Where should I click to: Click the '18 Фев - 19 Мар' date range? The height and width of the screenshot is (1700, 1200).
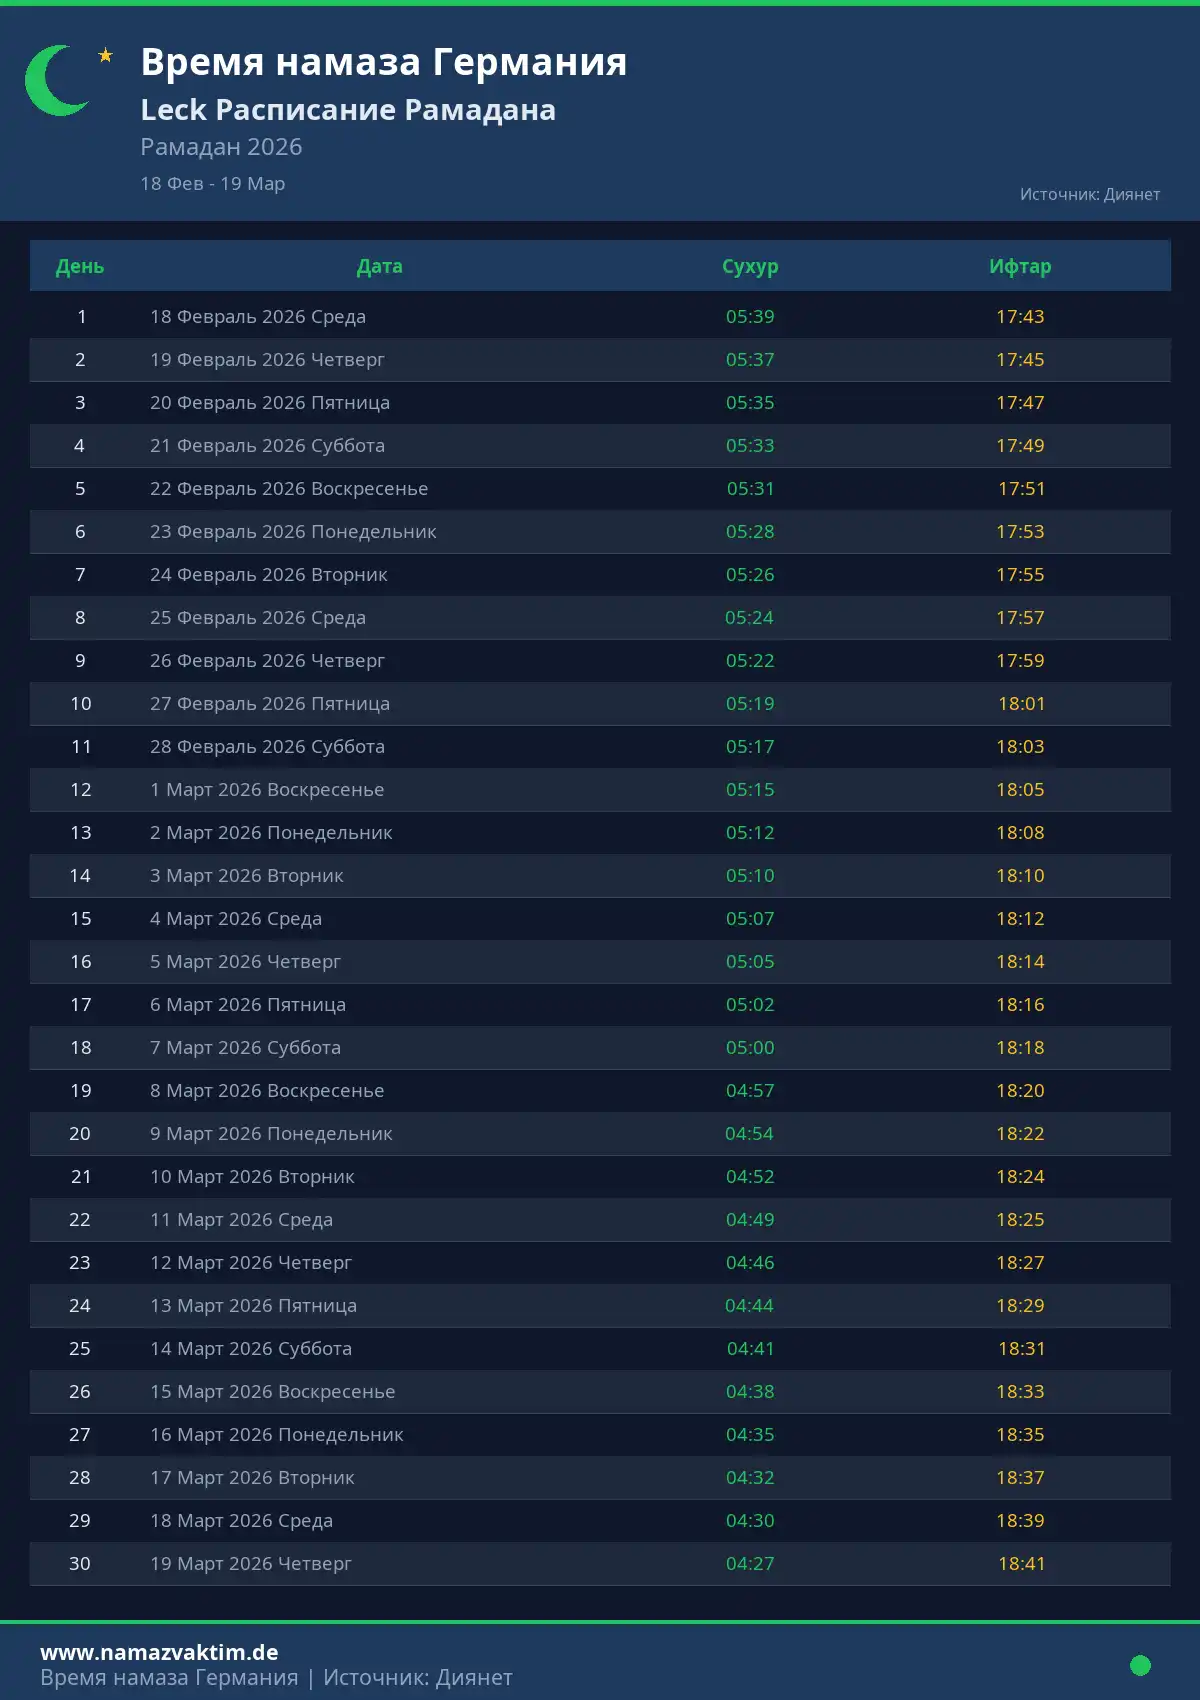click(212, 184)
